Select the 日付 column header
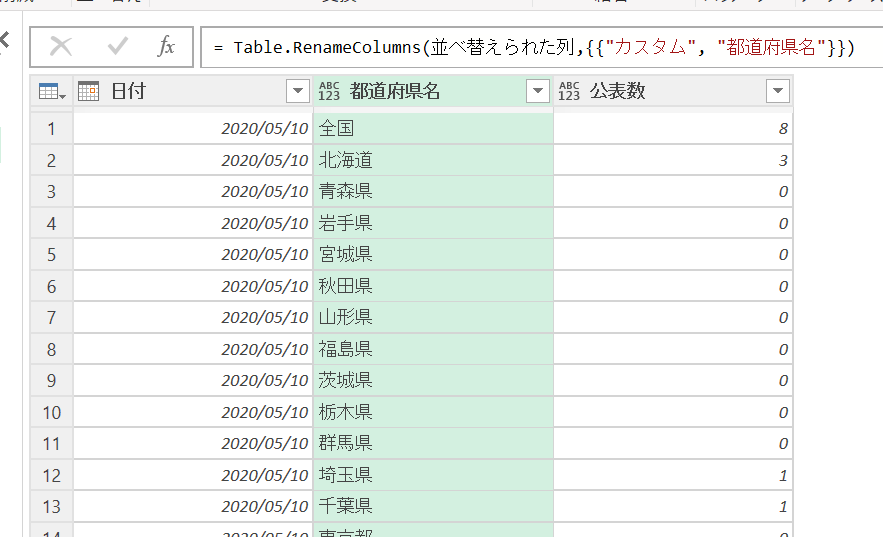This screenshot has width=883, height=537. pos(193,91)
